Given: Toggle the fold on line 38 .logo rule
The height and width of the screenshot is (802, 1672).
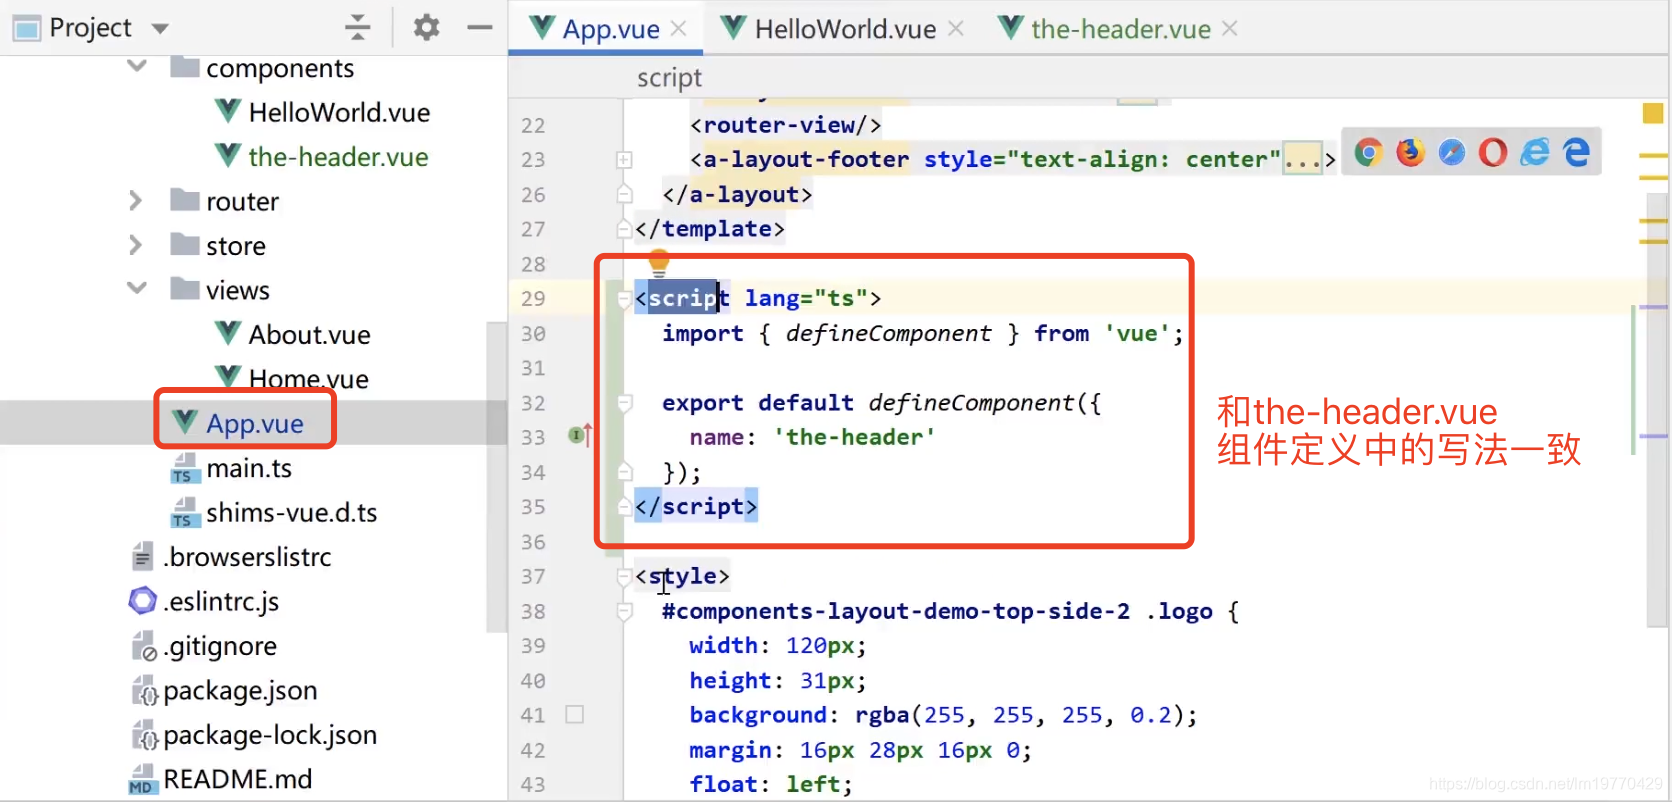Looking at the screenshot, I should [624, 611].
